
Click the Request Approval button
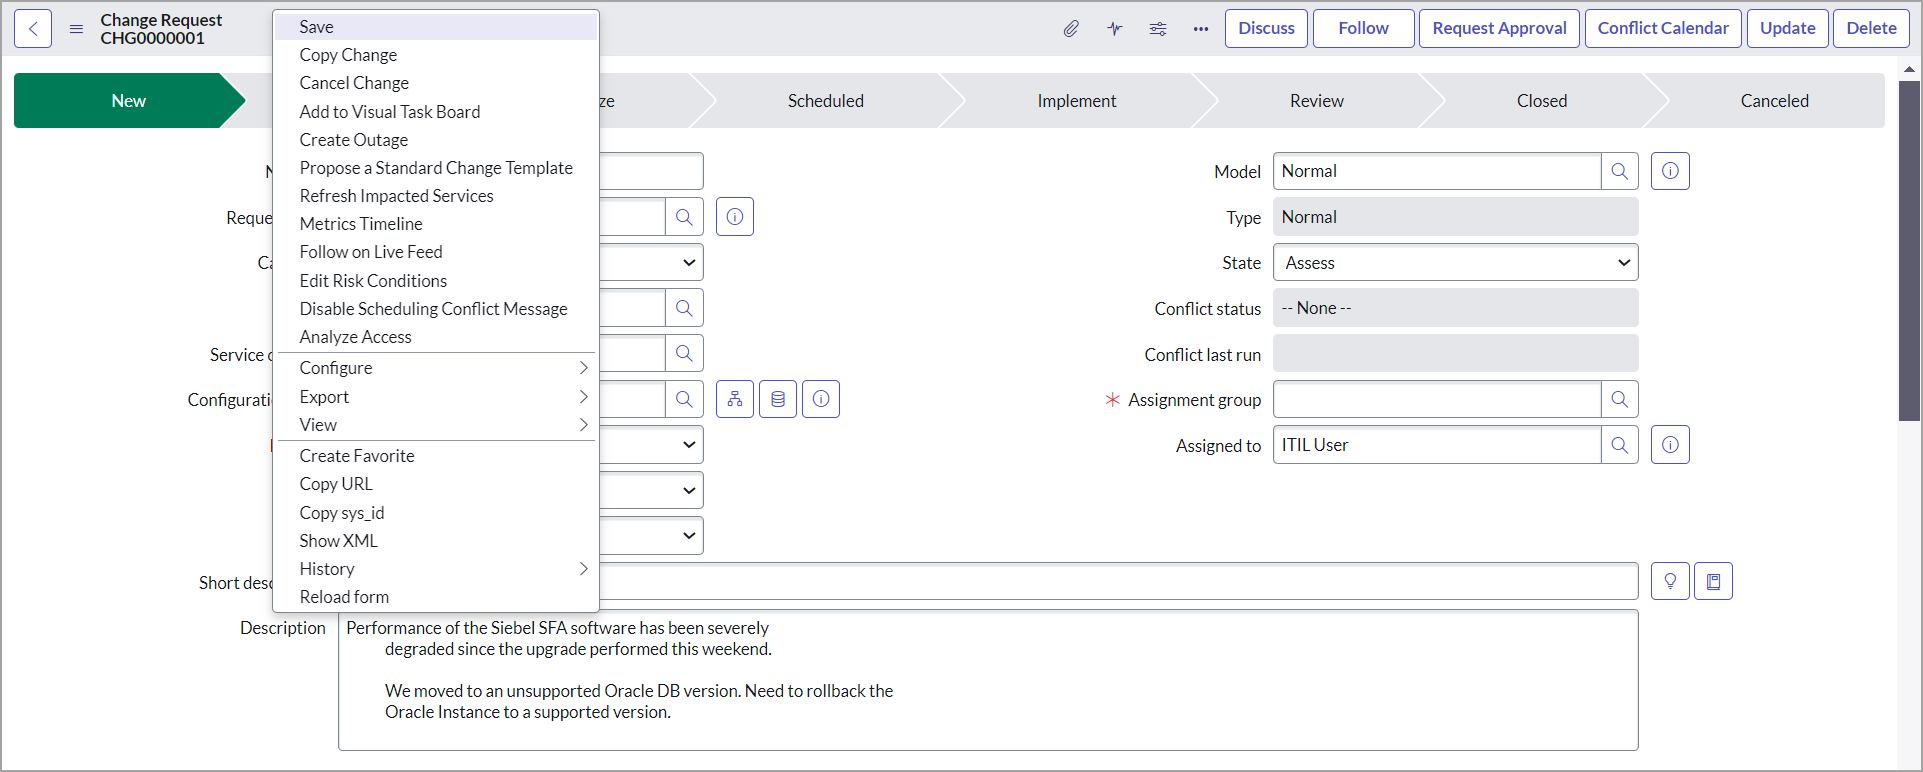click(1499, 29)
